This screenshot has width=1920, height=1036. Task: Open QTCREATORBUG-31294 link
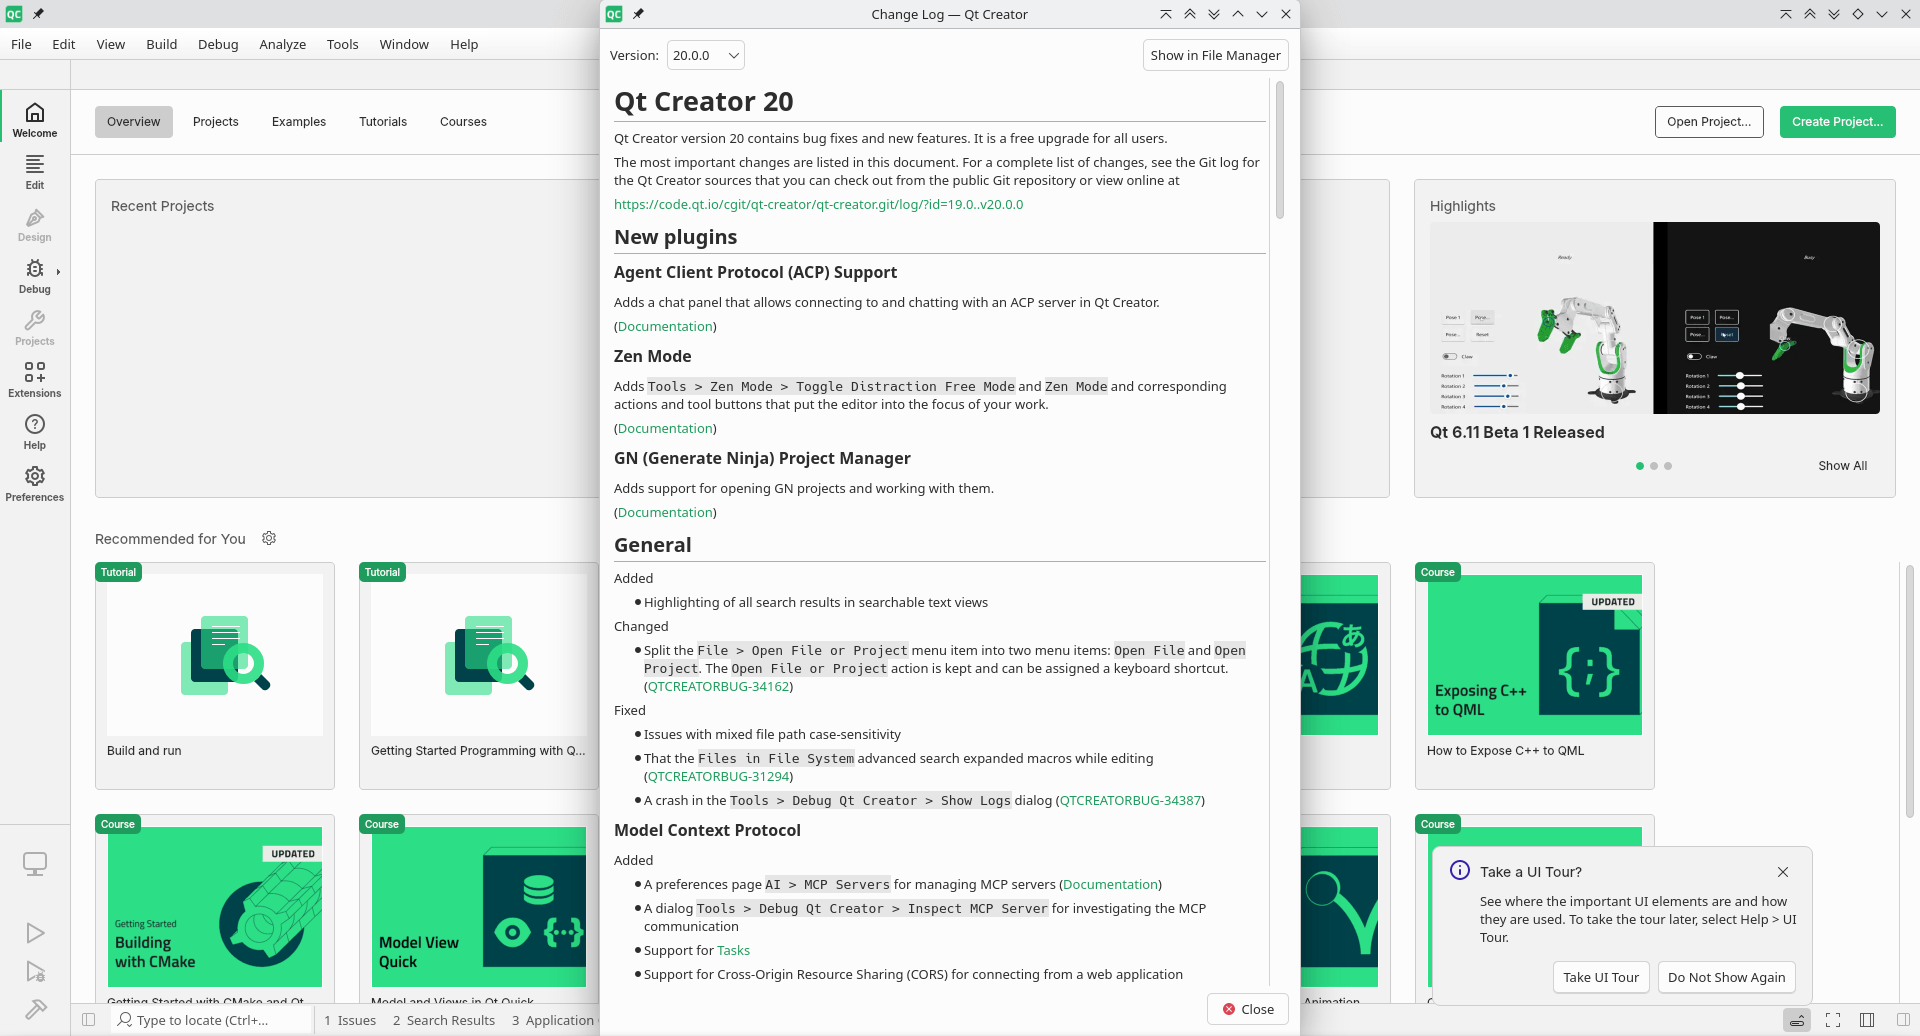(x=719, y=776)
